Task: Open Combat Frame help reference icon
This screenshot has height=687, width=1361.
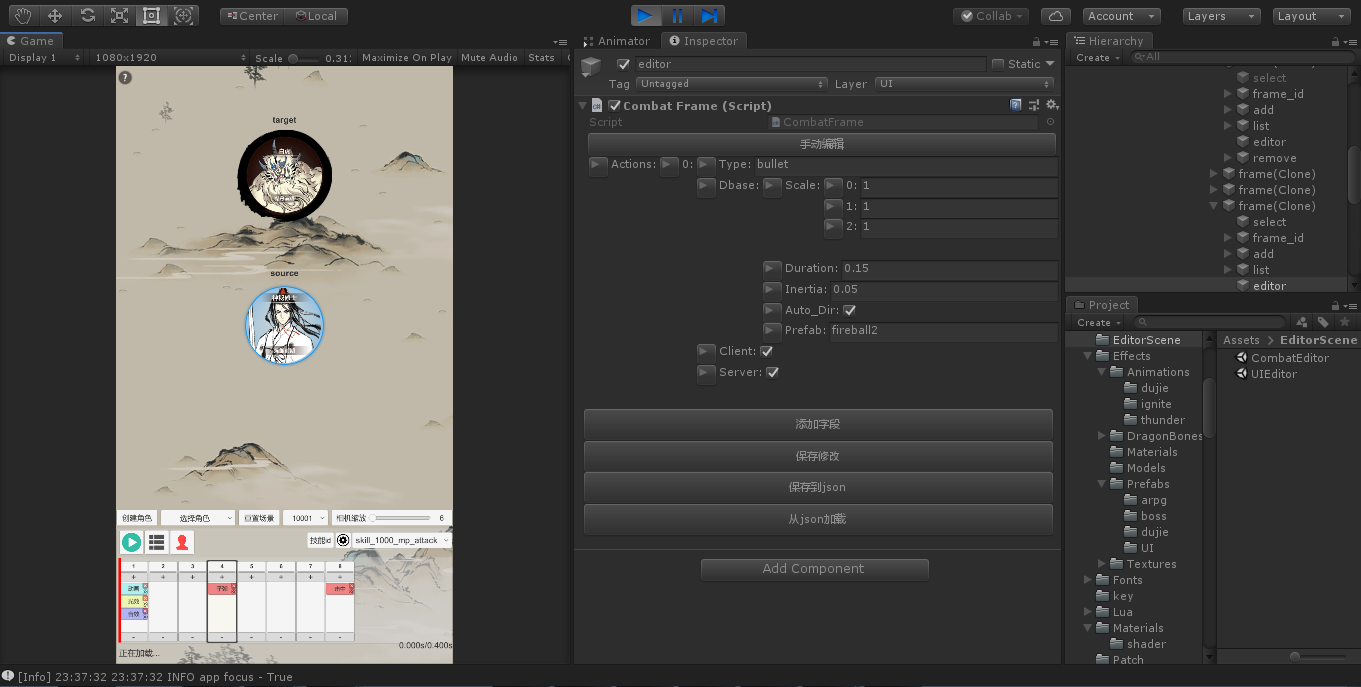Action: pyautogui.click(x=1016, y=105)
